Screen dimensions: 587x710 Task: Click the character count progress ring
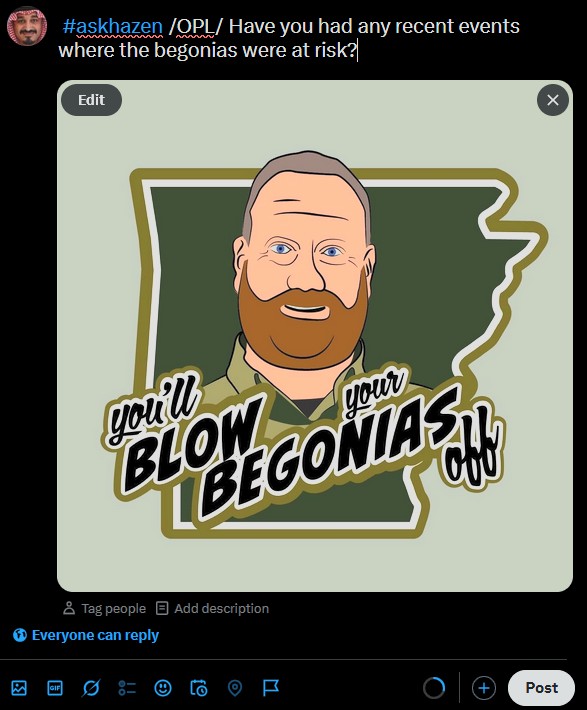434,688
